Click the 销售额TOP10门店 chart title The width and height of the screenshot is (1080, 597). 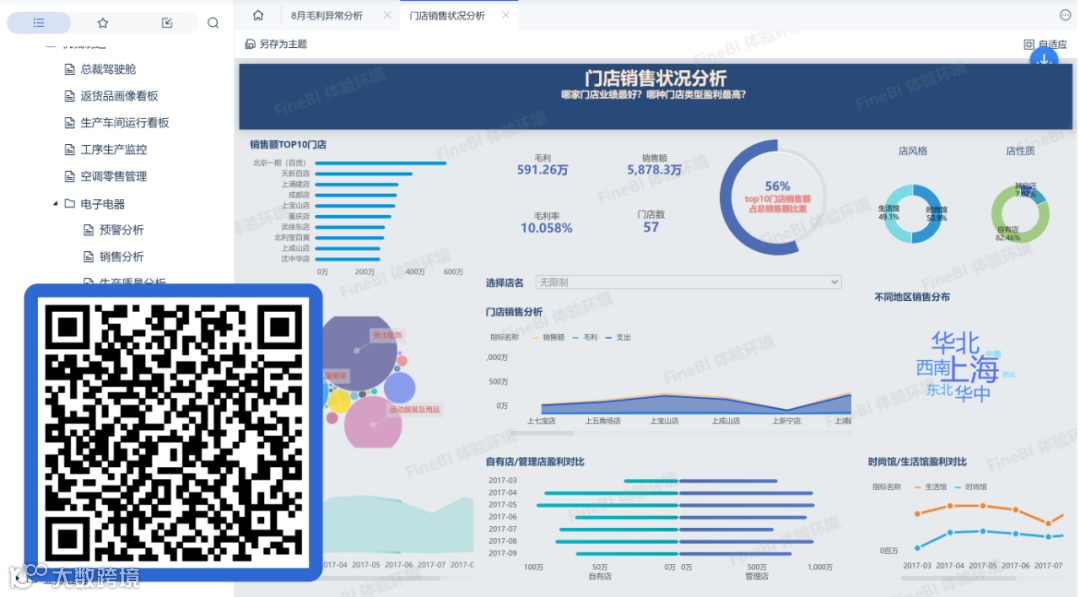288,145
